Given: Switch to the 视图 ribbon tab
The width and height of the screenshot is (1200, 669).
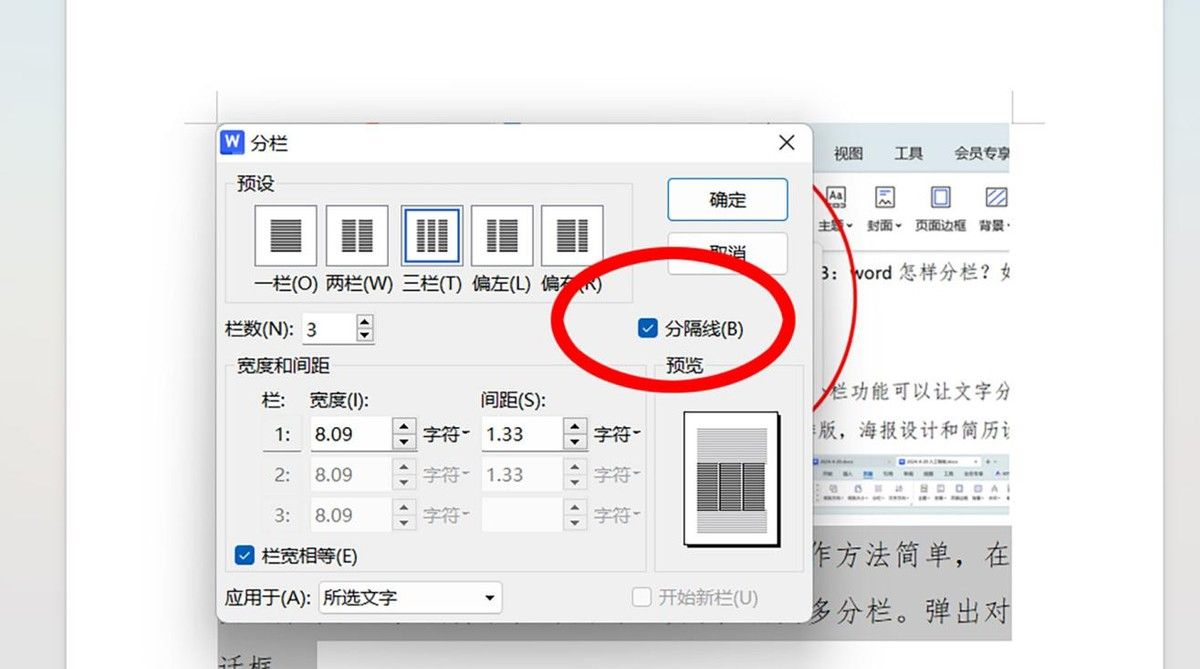Looking at the screenshot, I should click(x=849, y=154).
